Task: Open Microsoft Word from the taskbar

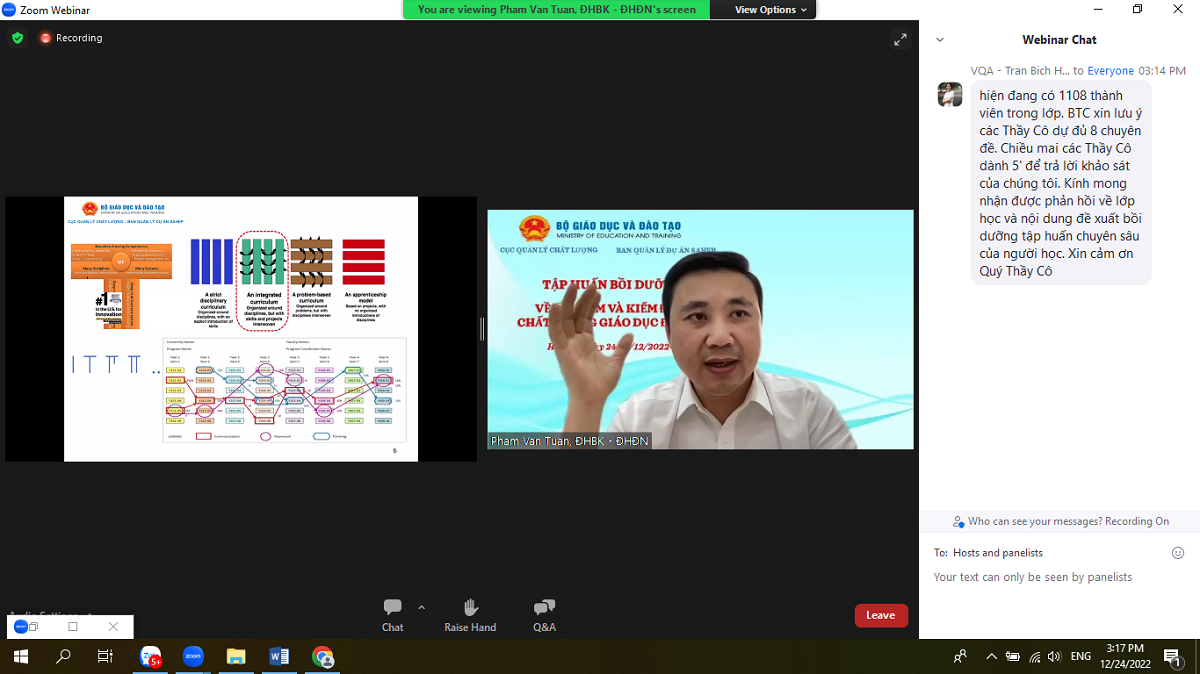Action: (279, 656)
